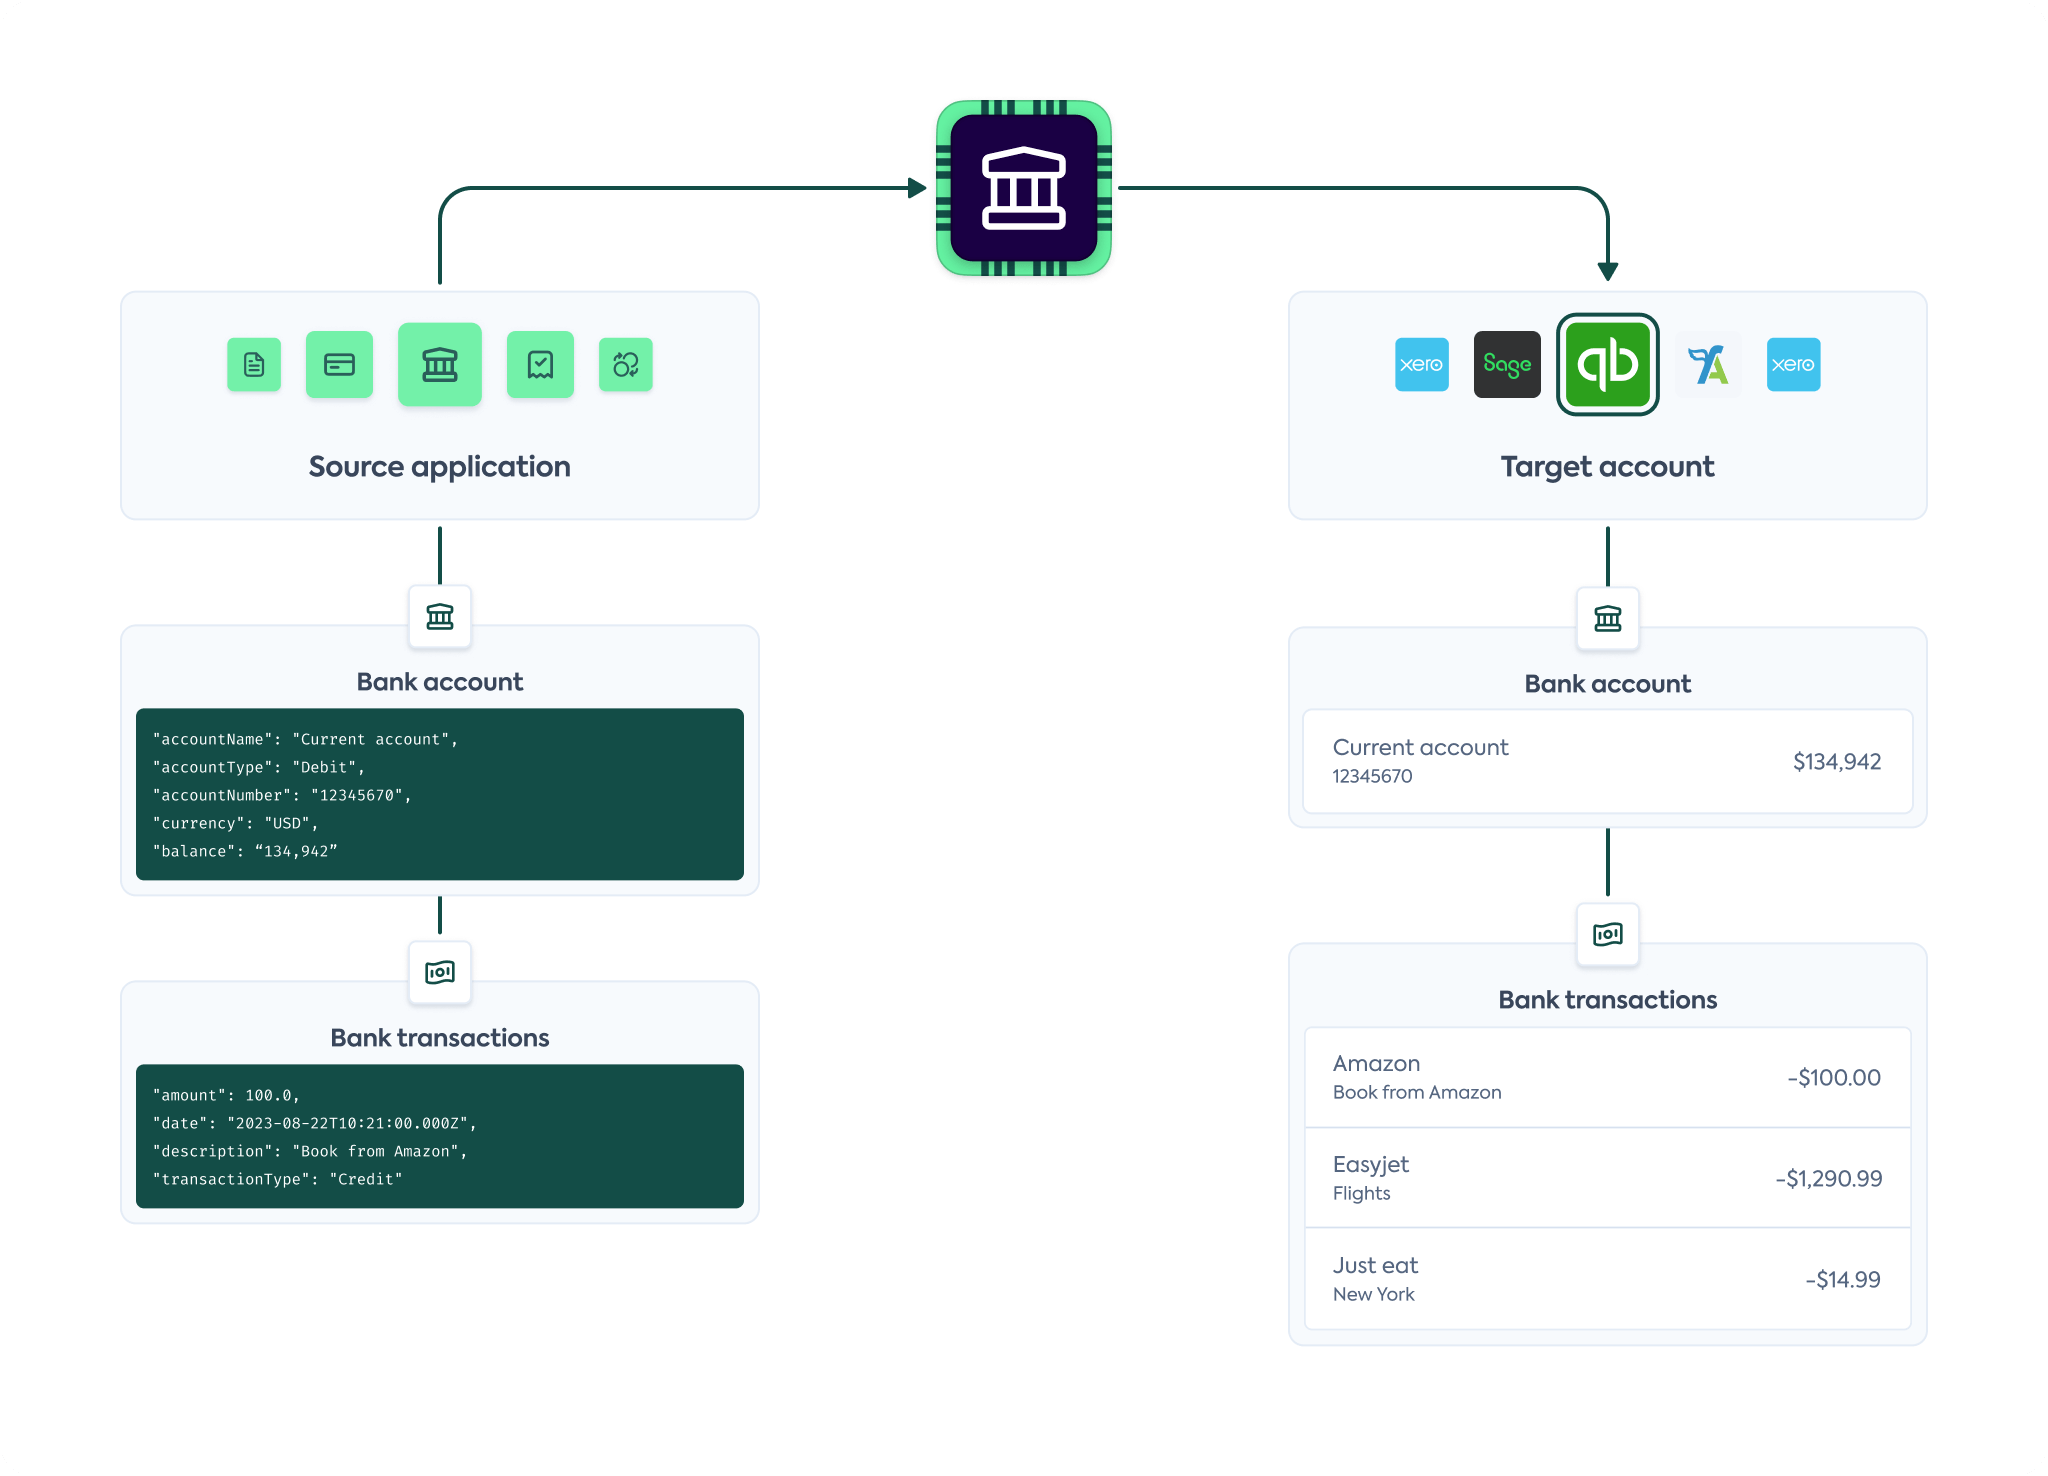Click the bank icon above left Bank account panel

440,618
